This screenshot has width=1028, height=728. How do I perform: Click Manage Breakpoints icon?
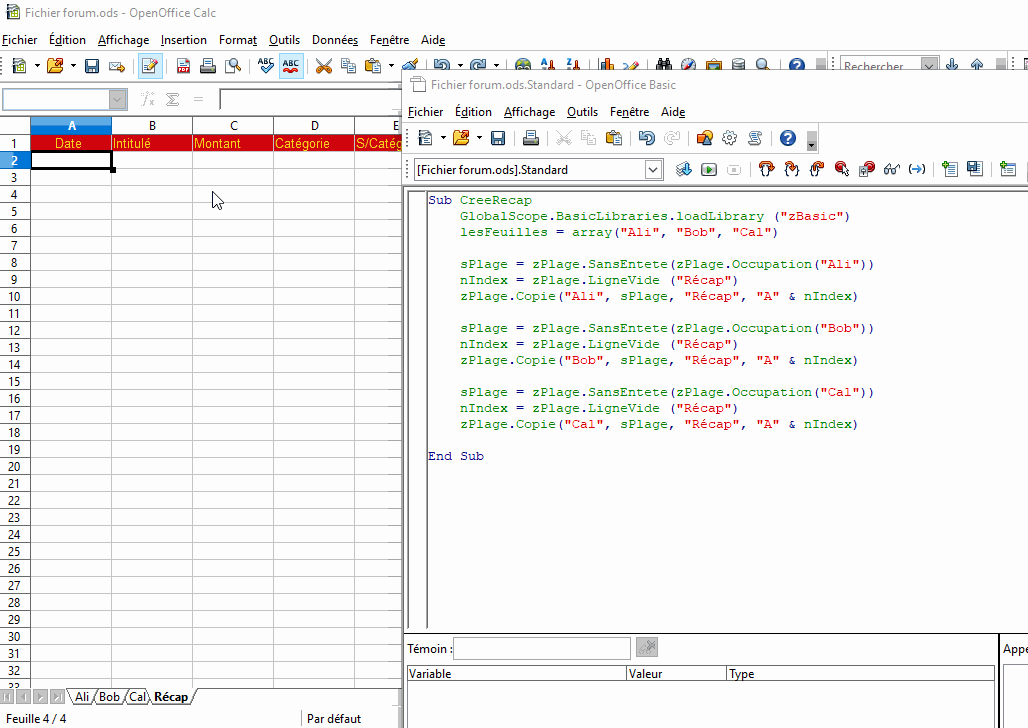click(x=867, y=170)
